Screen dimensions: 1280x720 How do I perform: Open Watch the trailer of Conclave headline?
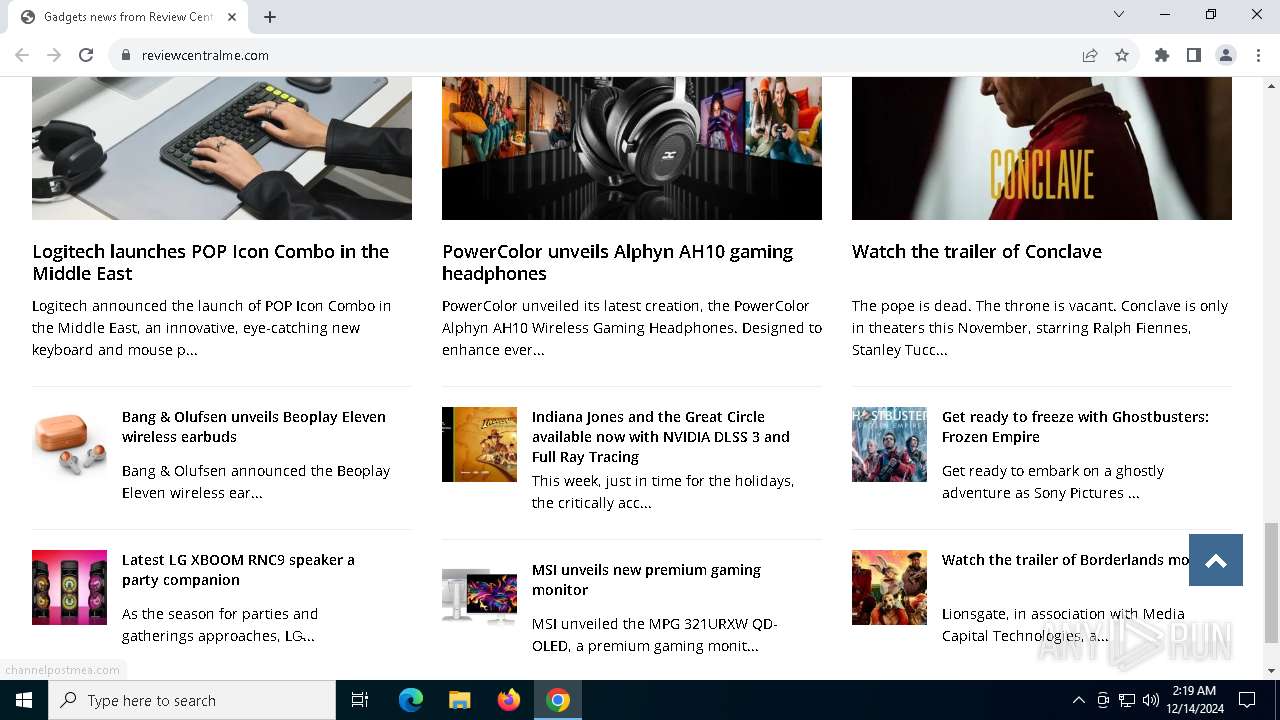[x=977, y=251]
